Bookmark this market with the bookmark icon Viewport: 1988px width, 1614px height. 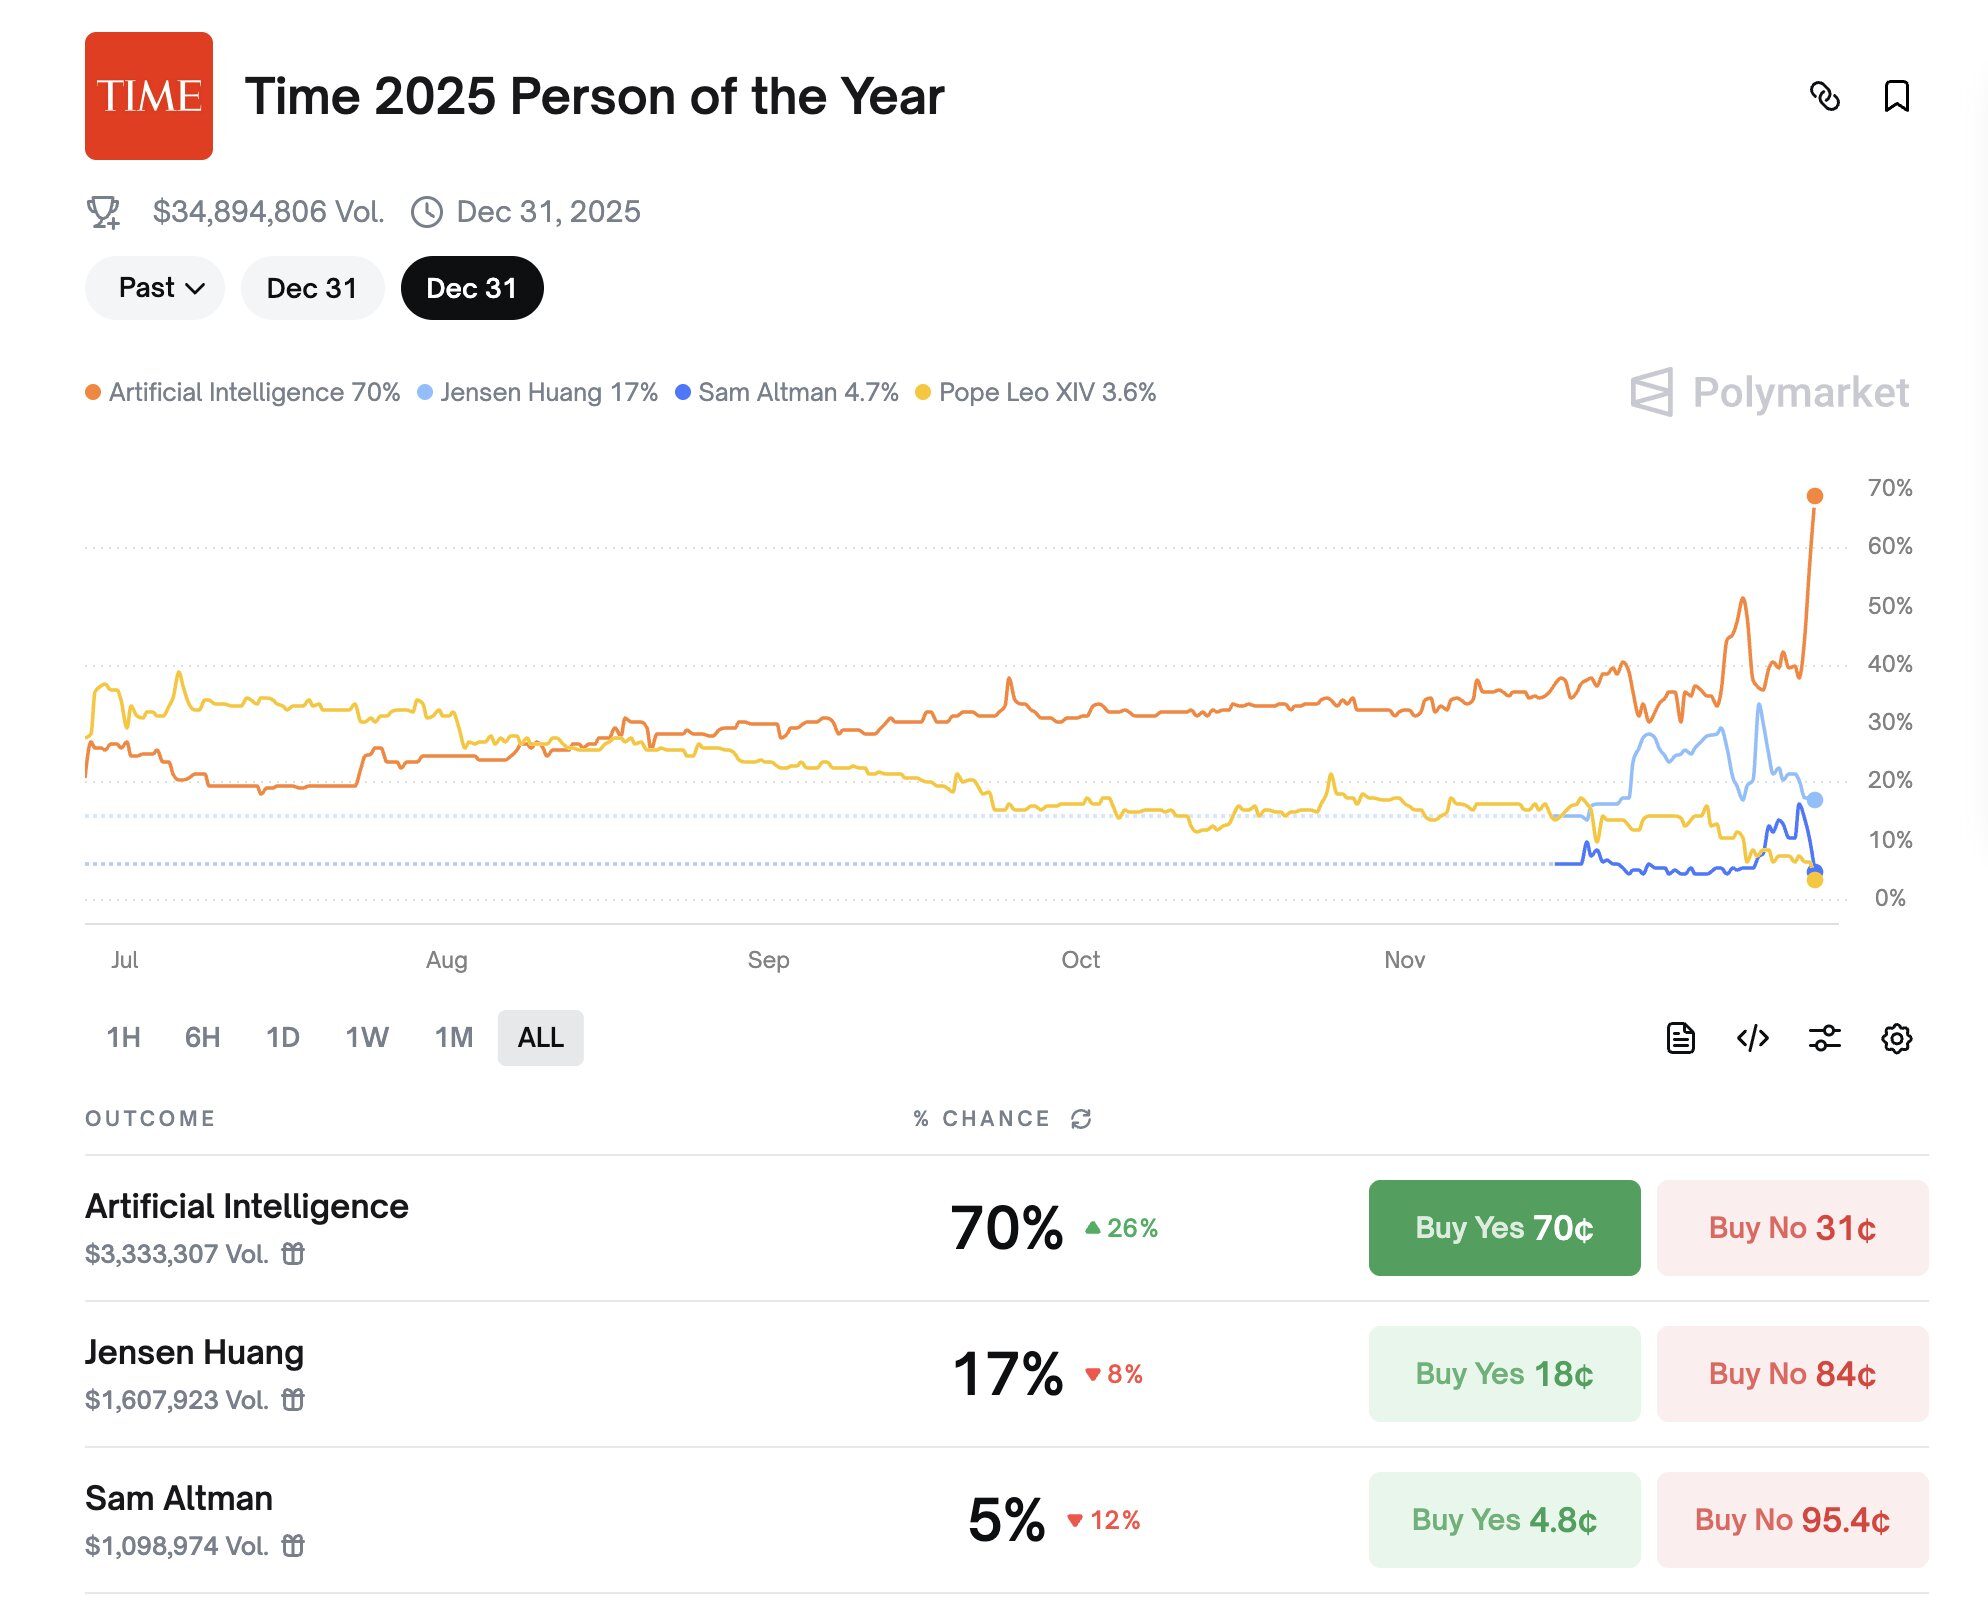(x=1896, y=97)
